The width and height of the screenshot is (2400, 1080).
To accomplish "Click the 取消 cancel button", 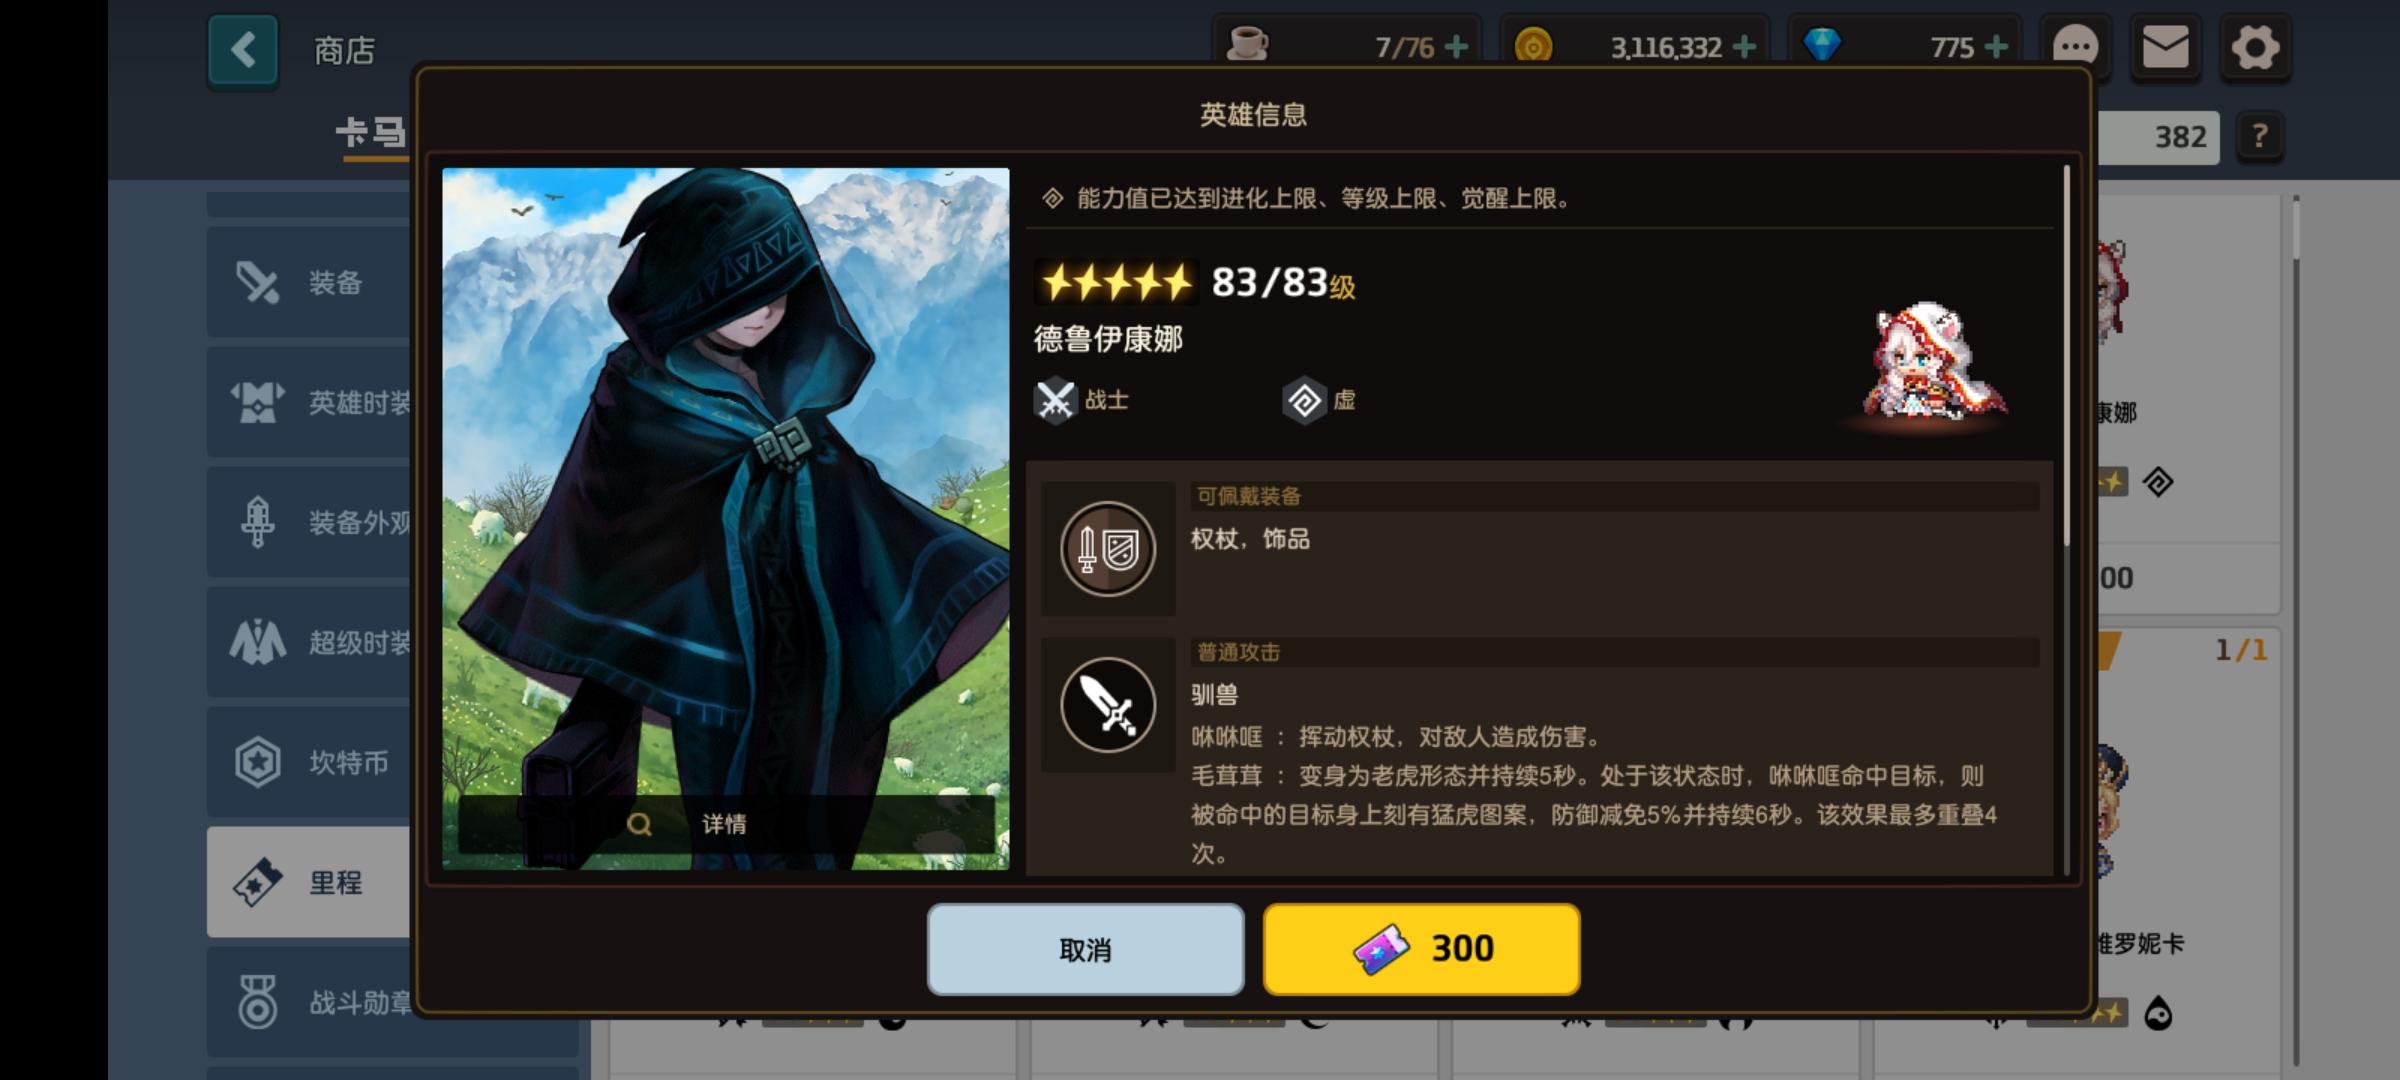I will click(x=1086, y=949).
